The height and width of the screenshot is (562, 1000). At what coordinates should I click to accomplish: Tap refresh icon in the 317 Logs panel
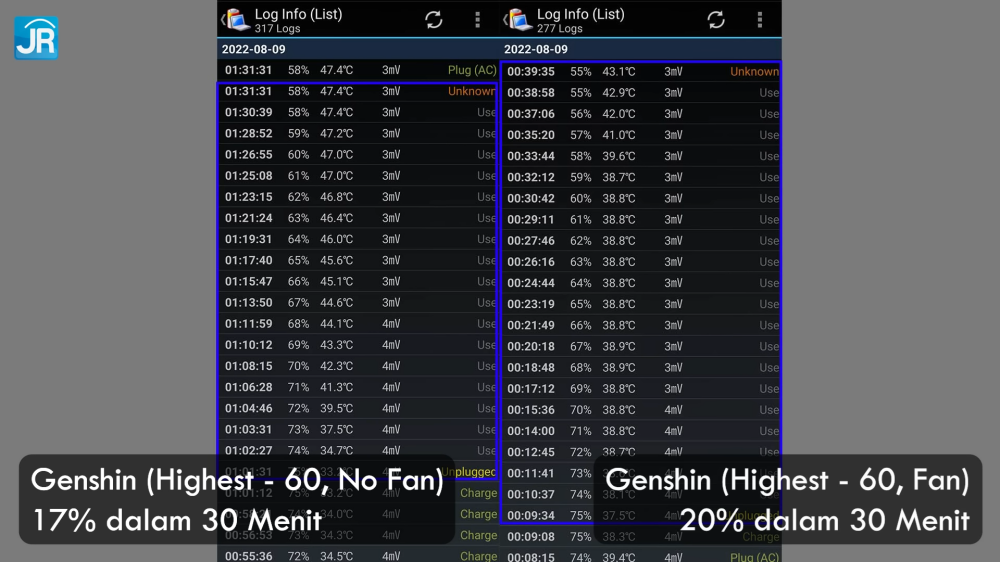[x=433, y=20]
